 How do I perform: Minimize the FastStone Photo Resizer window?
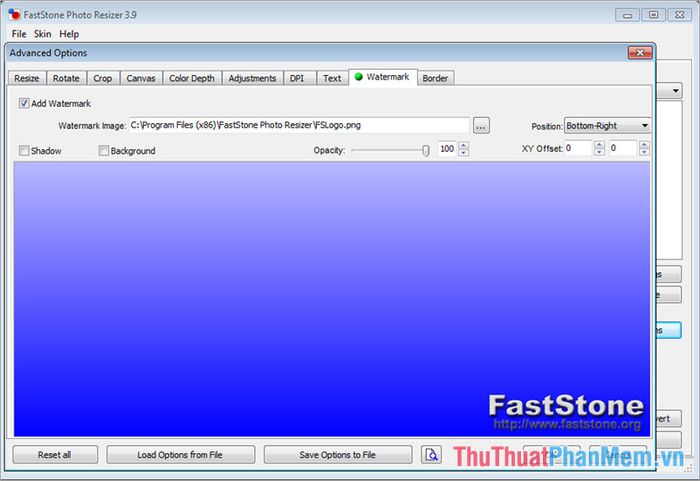[x=627, y=15]
